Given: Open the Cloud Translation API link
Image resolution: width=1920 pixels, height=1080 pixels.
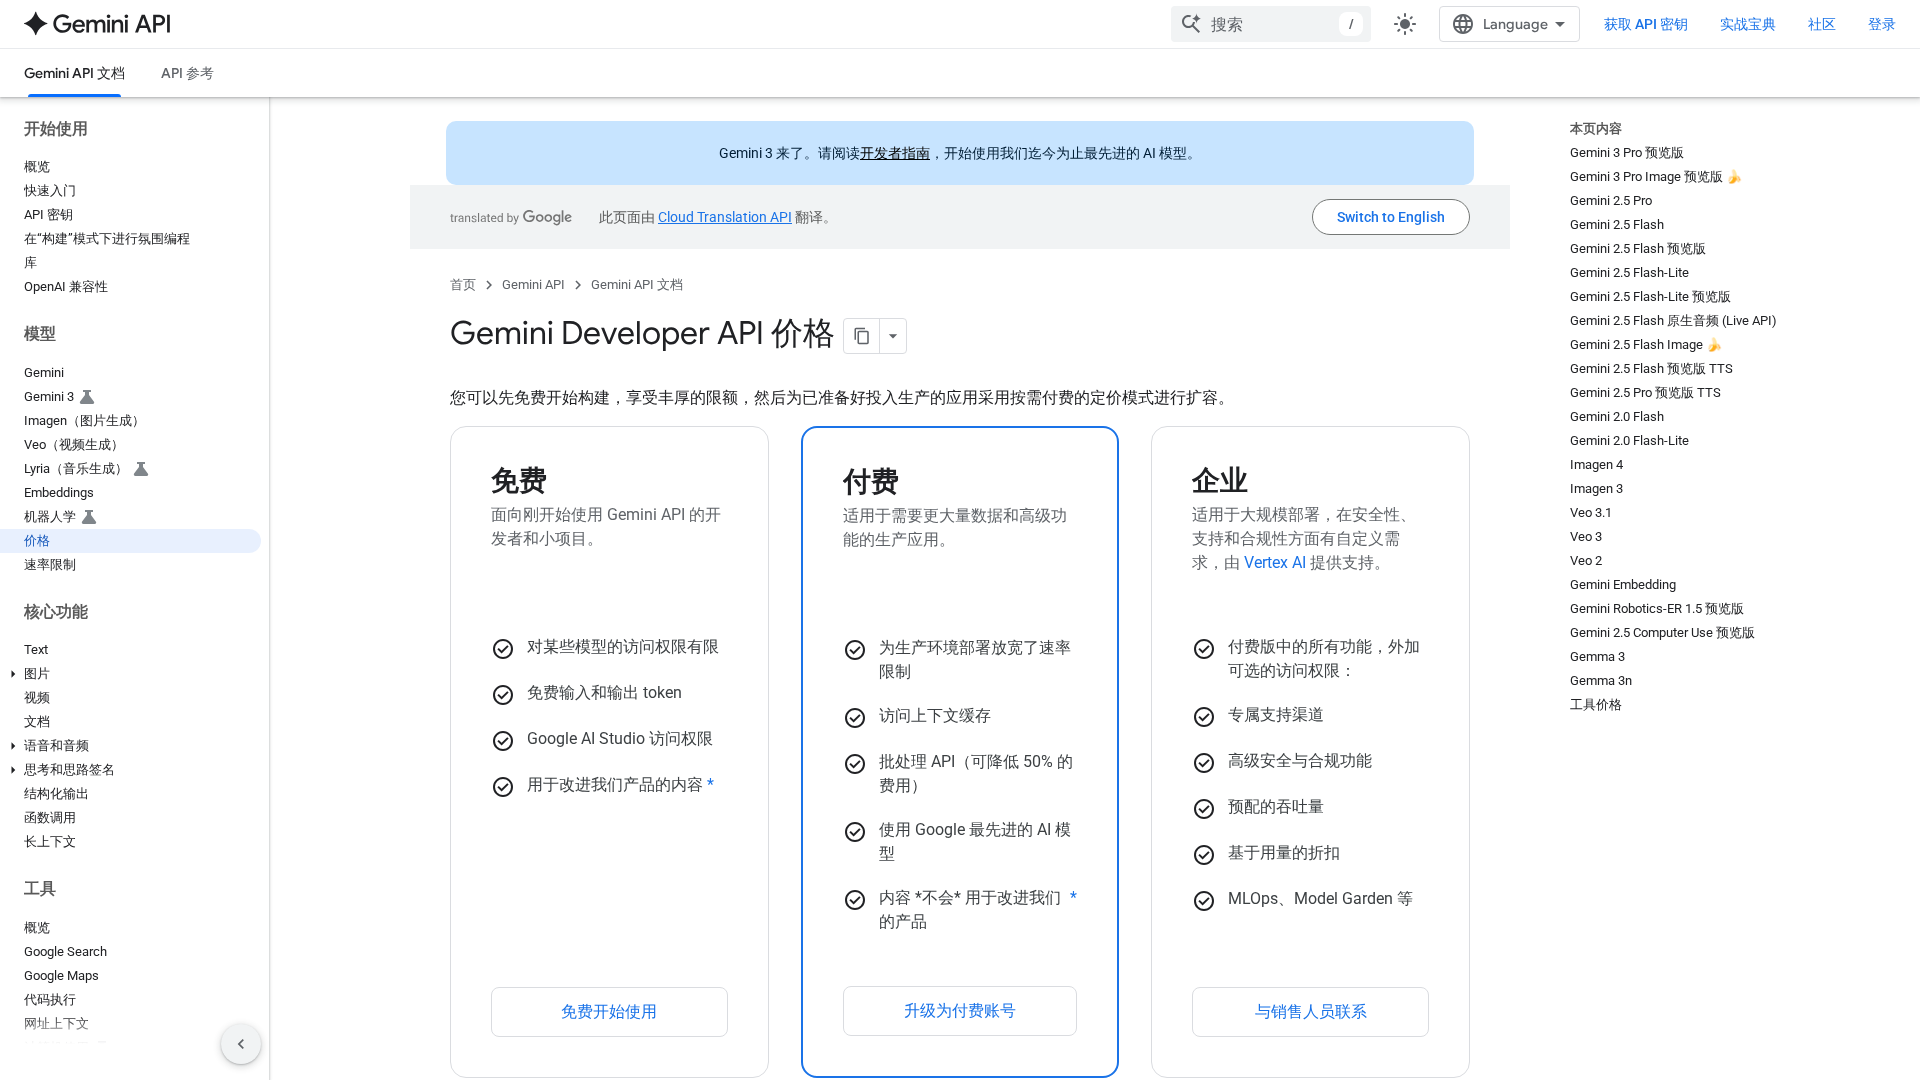Looking at the screenshot, I should [x=723, y=217].
